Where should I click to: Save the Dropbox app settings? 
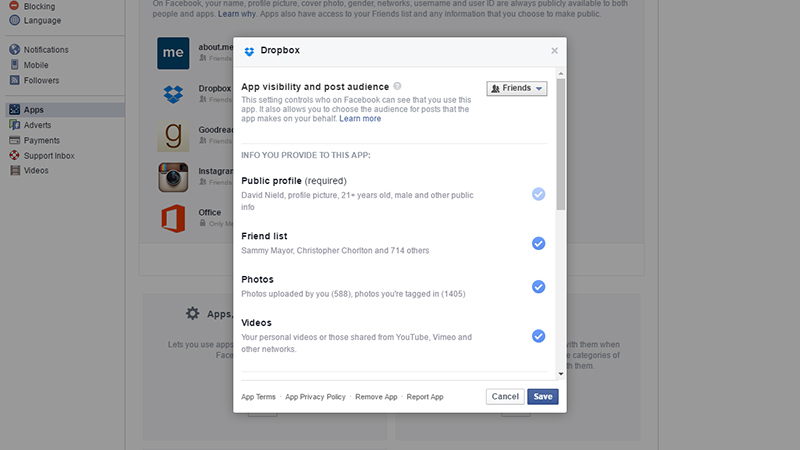point(543,396)
